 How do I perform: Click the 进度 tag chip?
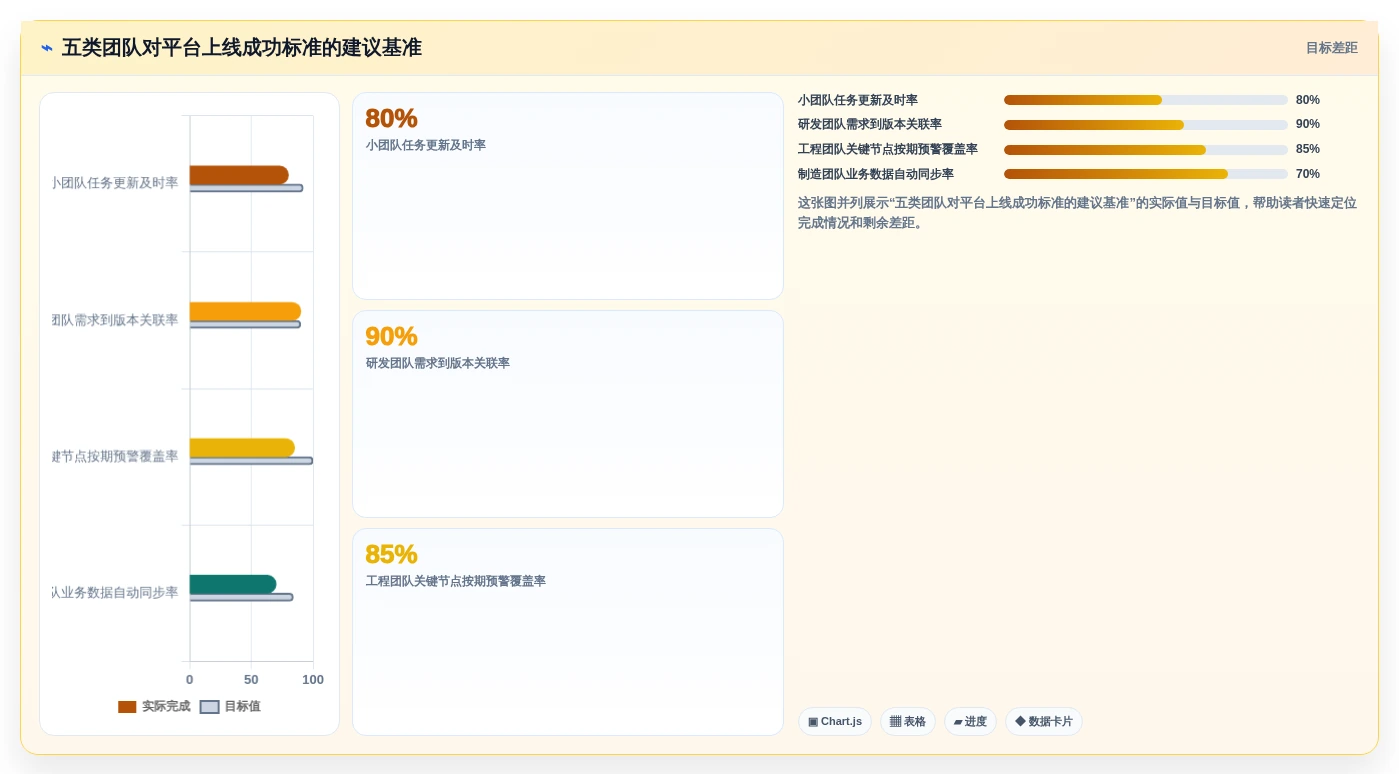(970, 722)
